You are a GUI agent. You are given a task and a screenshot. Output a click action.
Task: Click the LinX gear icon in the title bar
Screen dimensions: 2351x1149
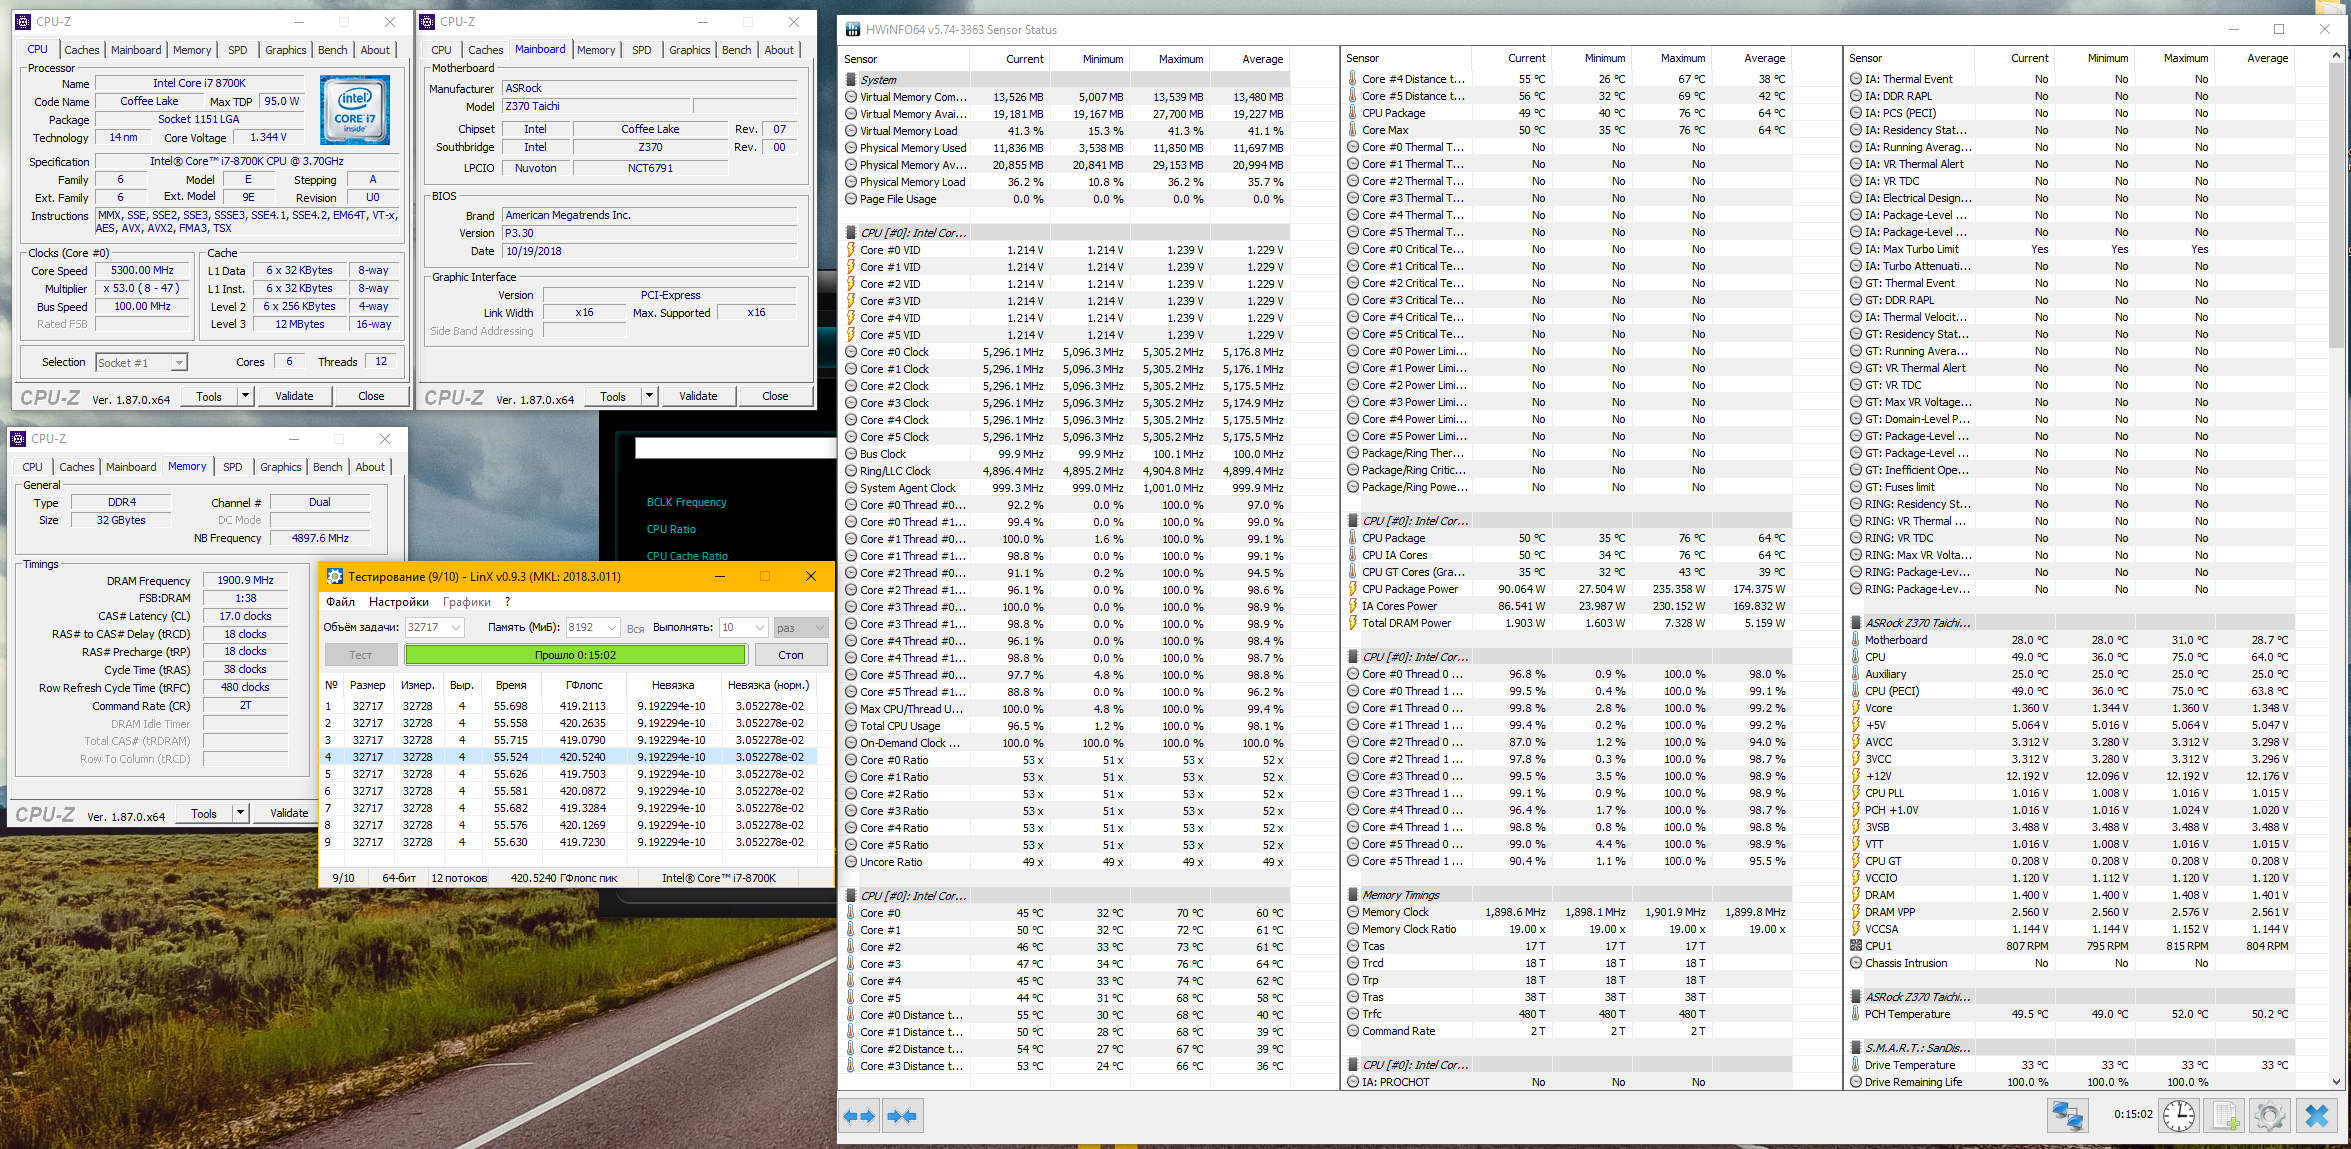[x=335, y=577]
